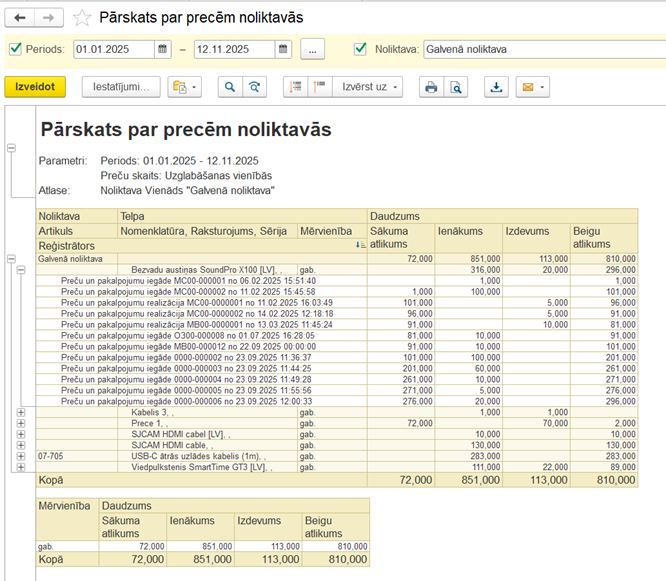Uncheck the Noliktava filter checkbox
Screen dimensions: 666x581
tap(360, 49)
